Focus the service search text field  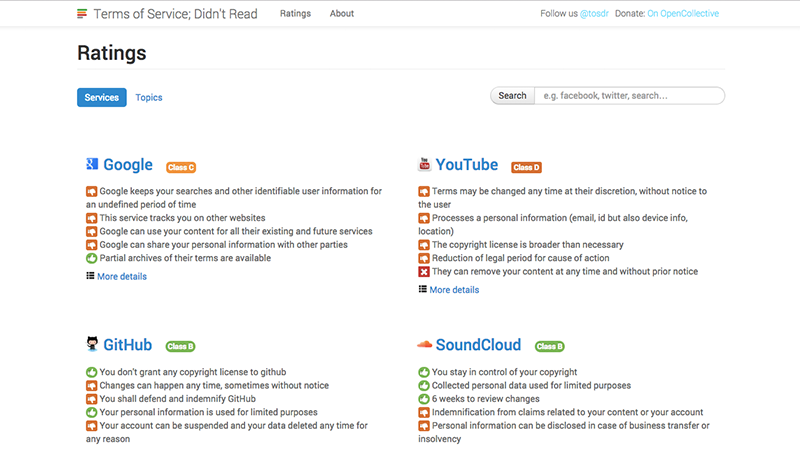[628, 96]
